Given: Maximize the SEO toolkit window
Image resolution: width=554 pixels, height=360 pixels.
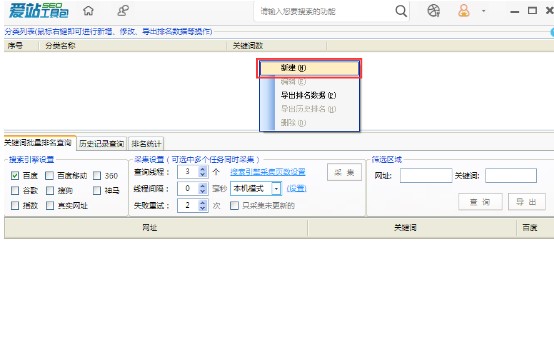Looking at the screenshot, I should (x=532, y=11).
